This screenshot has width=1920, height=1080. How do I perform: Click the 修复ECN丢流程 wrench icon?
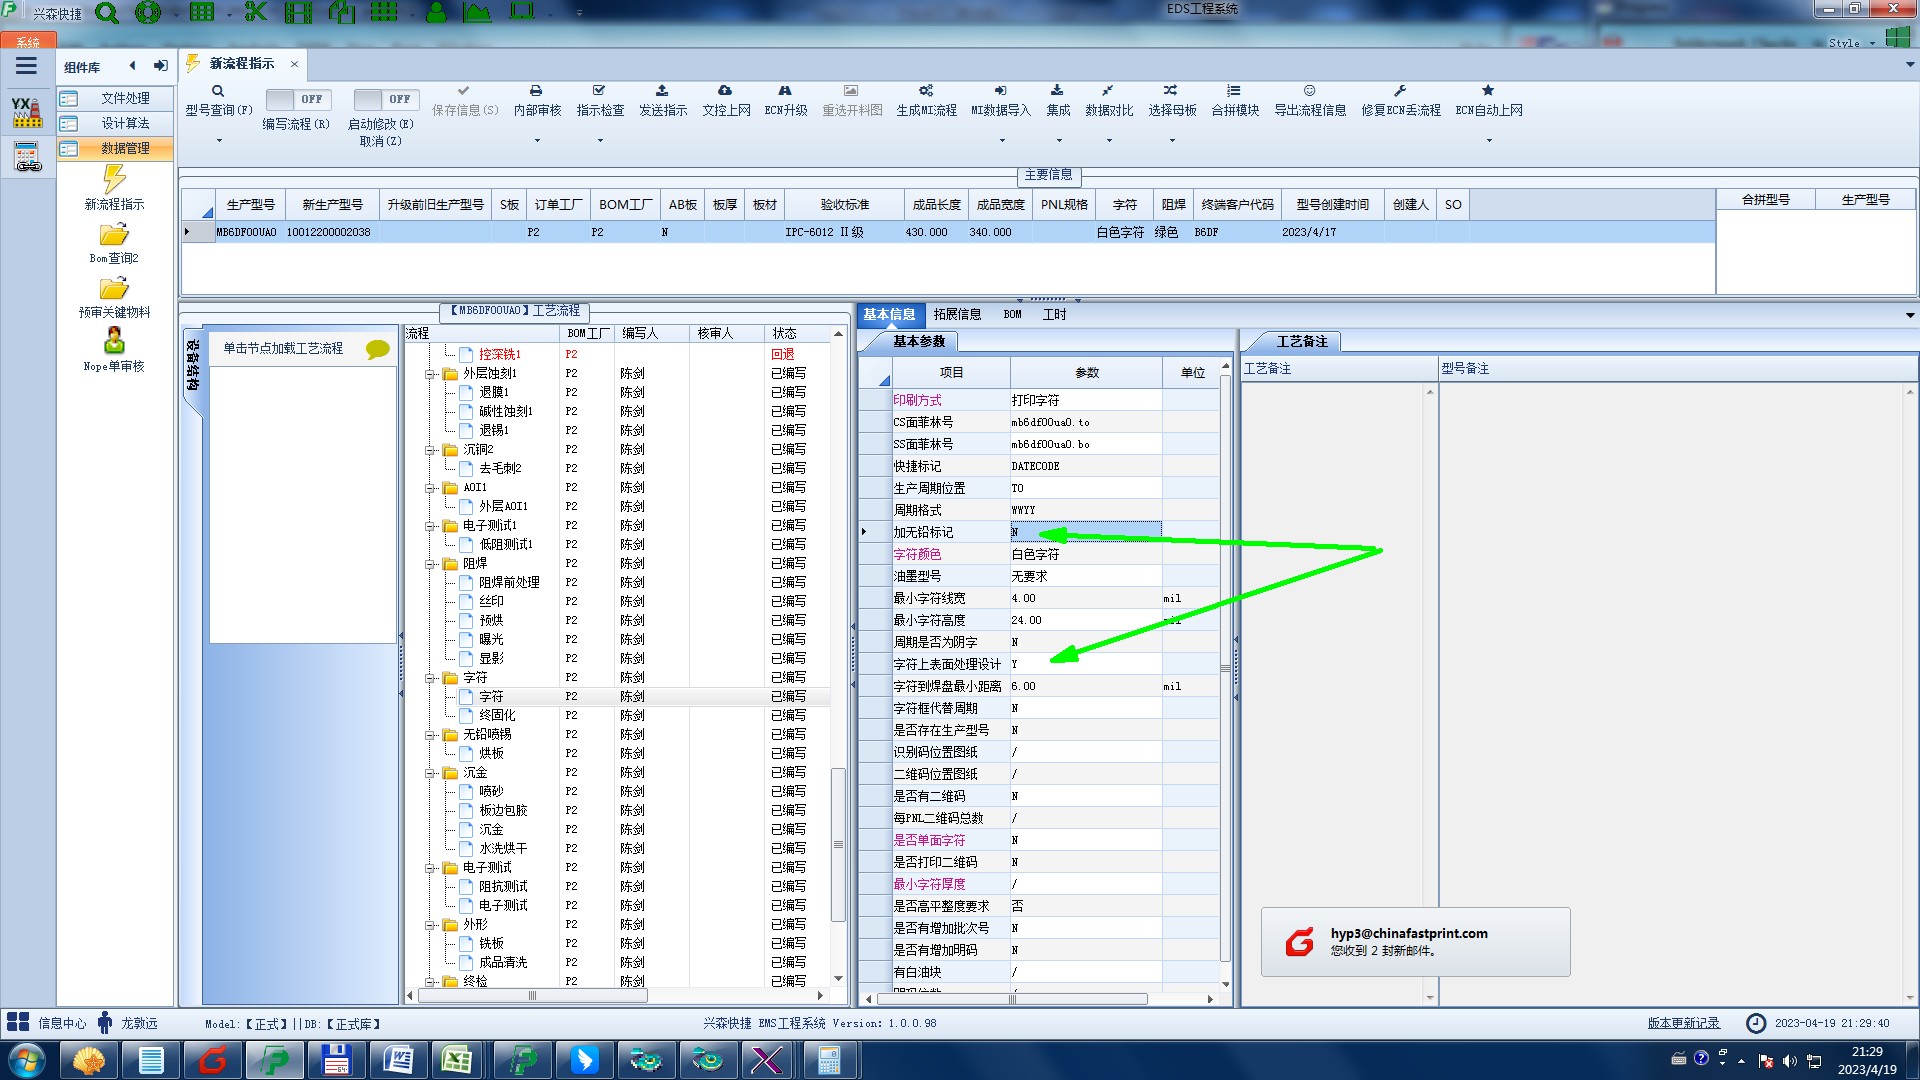[x=1400, y=91]
